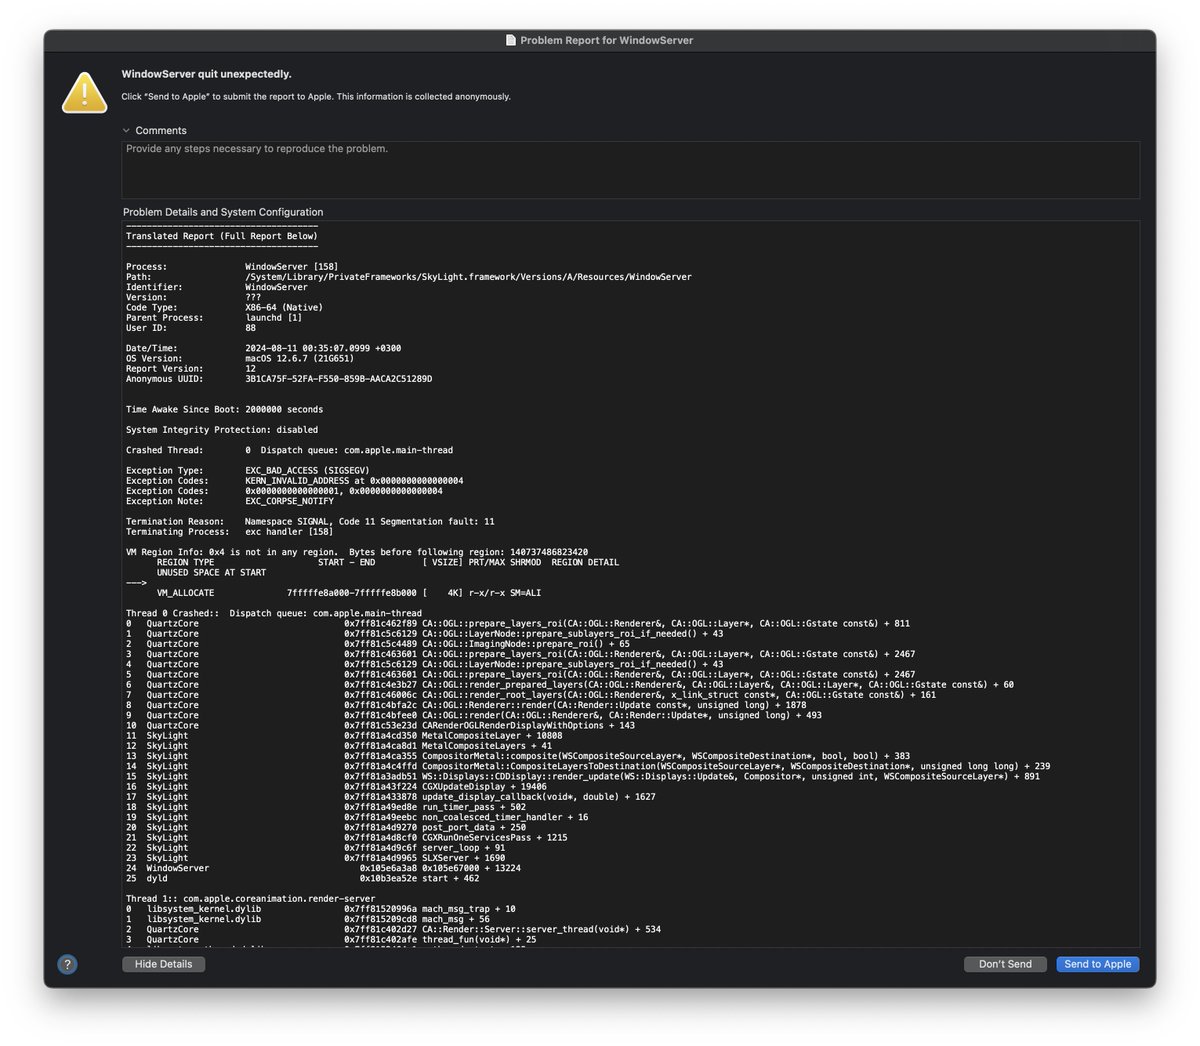
Task: Click stack frame 21 CGXRunOneServicesPass
Action: coord(347,838)
